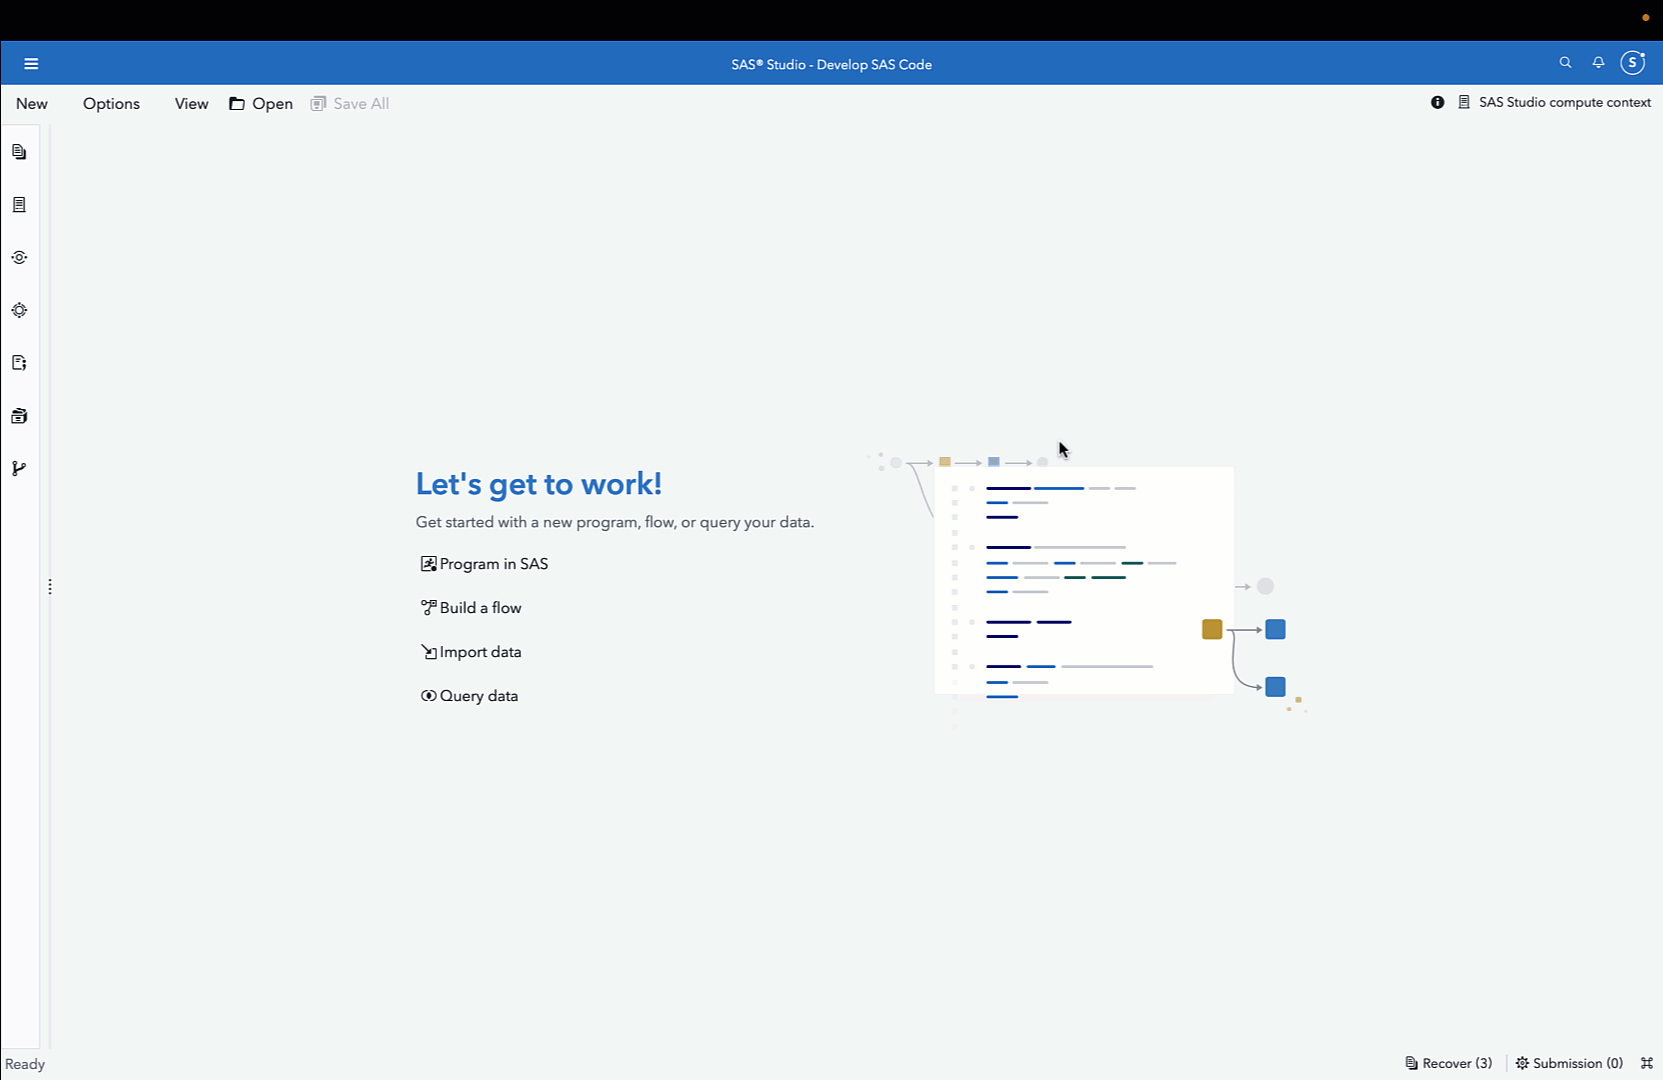
Task: Click the user avatar circle
Action: (1633, 62)
